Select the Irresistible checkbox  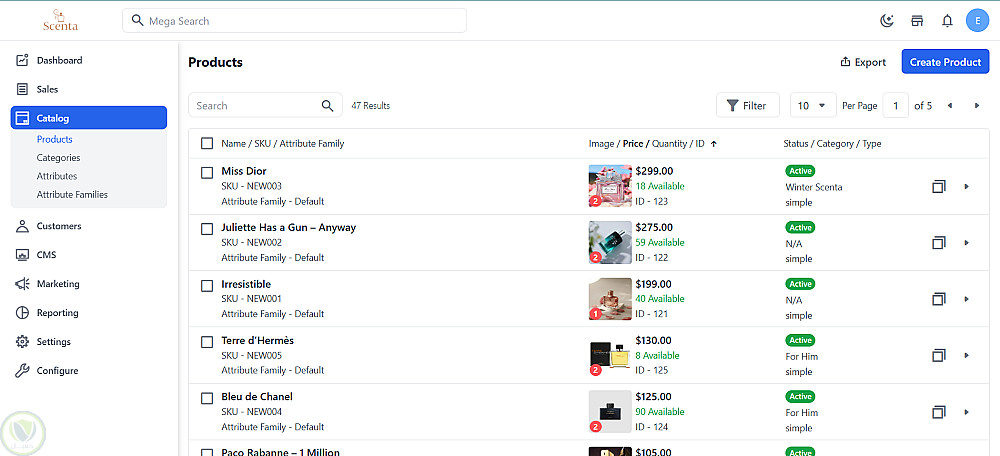coord(207,286)
